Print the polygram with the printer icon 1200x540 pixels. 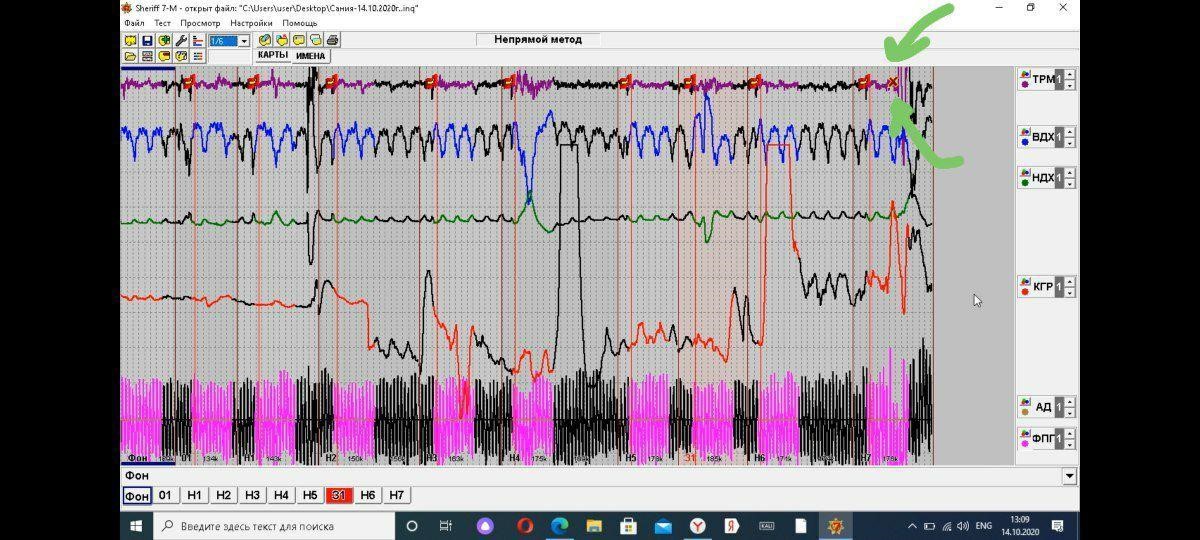coord(332,40)
